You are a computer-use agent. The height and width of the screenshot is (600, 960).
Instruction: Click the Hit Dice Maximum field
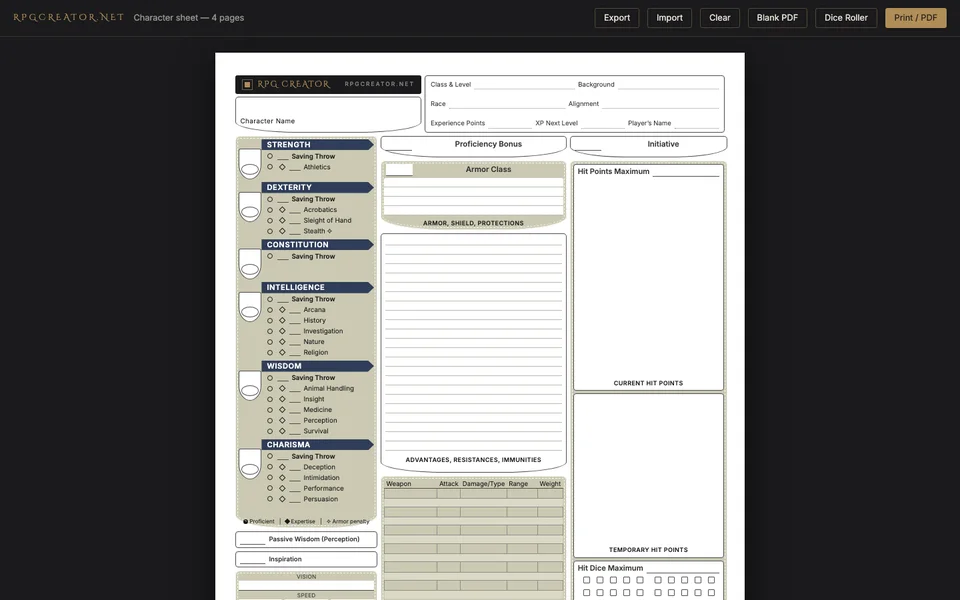pos(684,568)
